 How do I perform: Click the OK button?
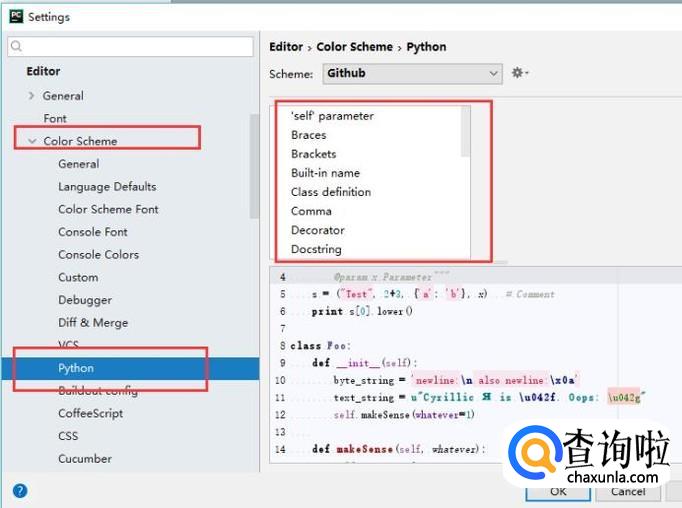tap(558, 492)
